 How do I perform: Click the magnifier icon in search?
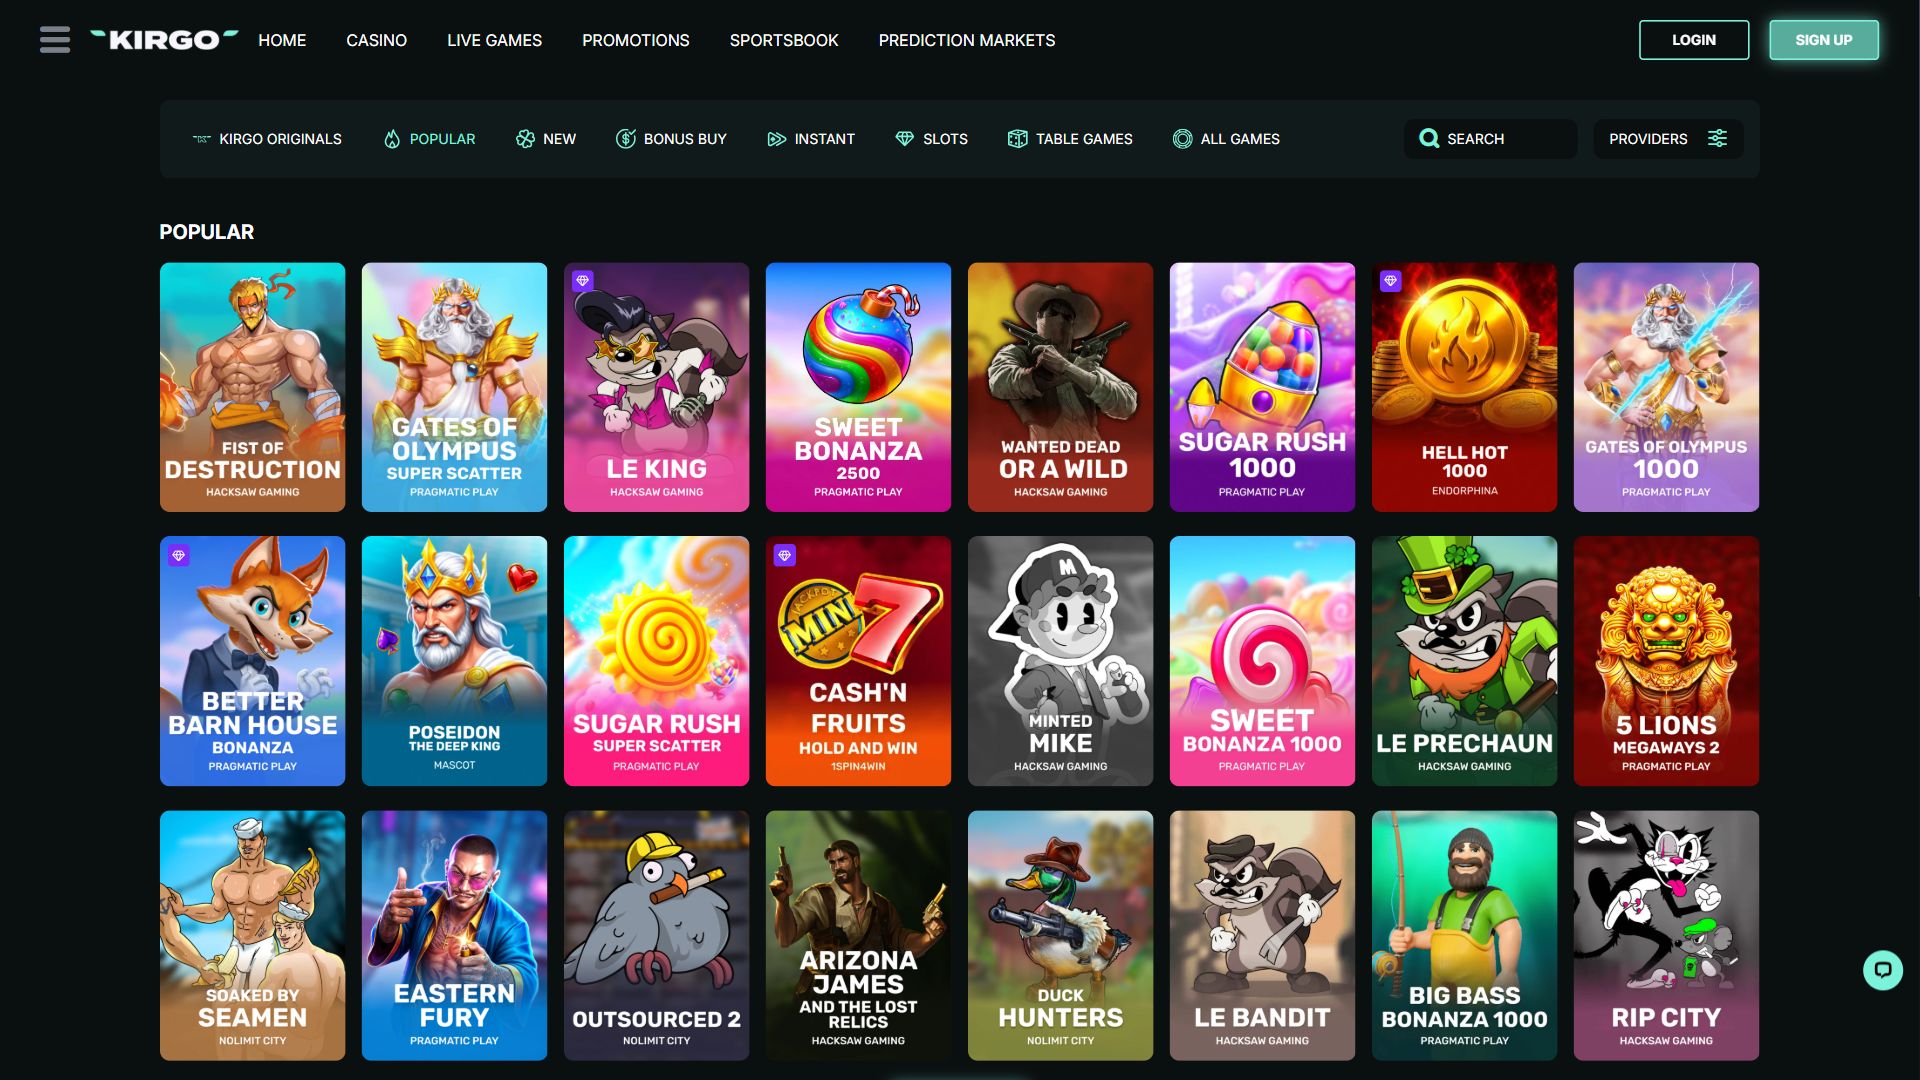(1429, 139)
